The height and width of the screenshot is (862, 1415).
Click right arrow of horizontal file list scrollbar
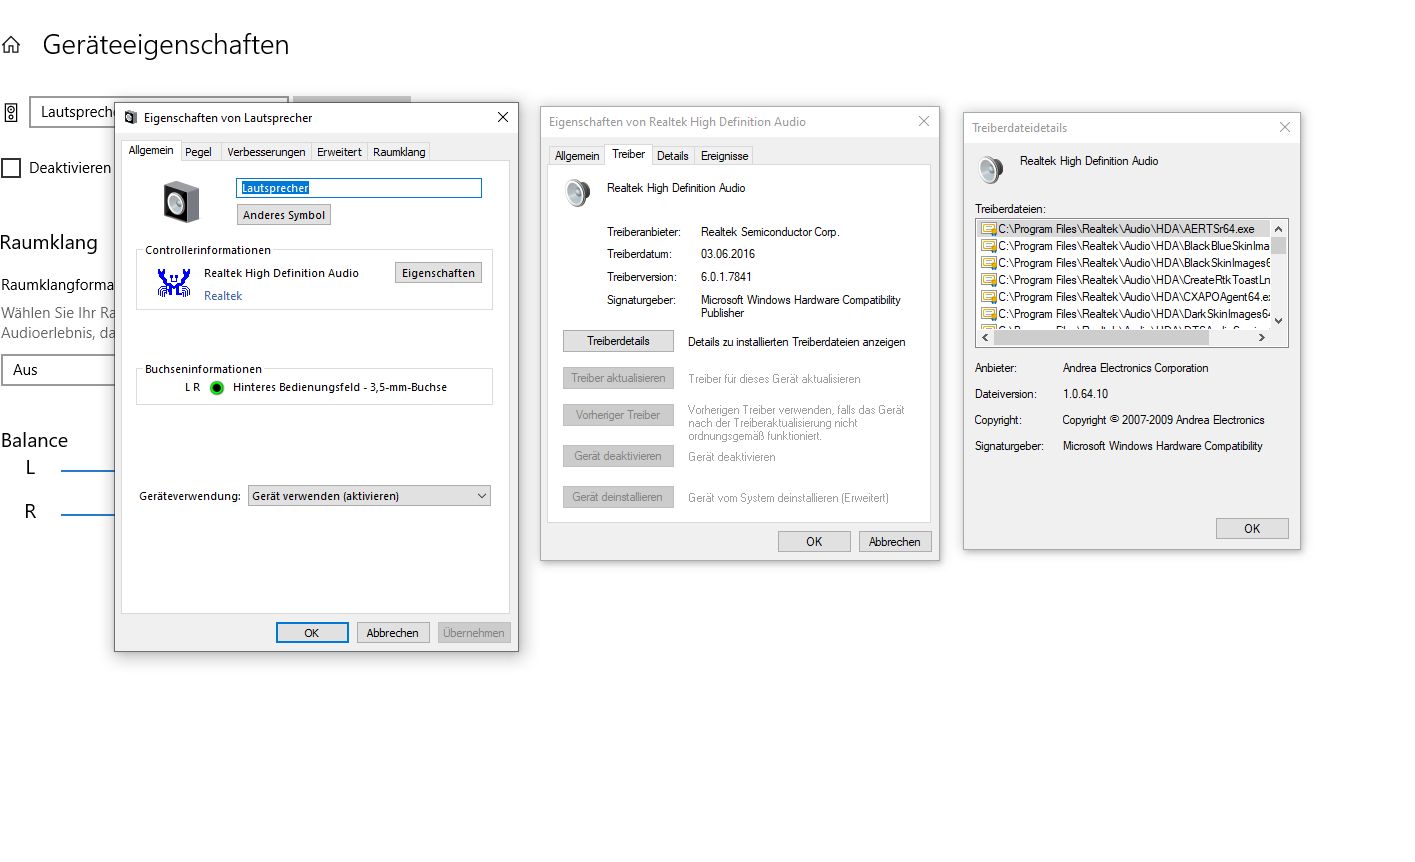click(1262, 338)
